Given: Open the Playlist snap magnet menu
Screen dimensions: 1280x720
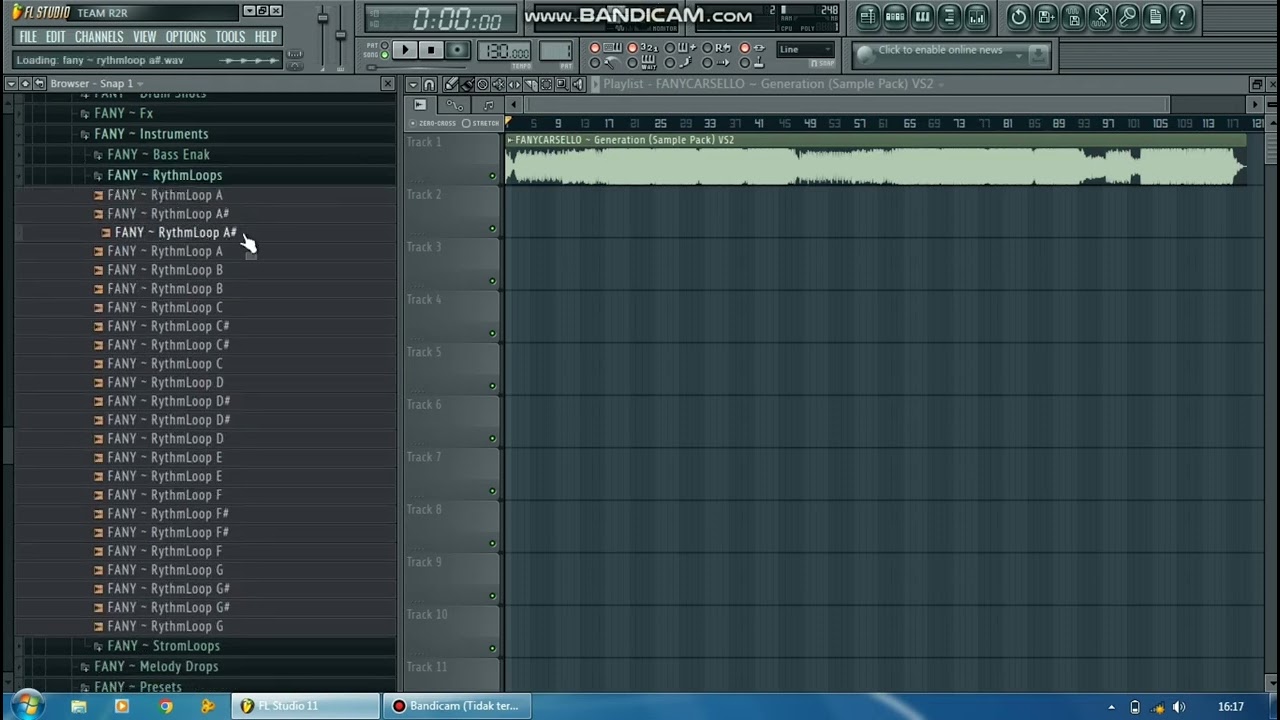Looking at the screenshot, I should [429, 84].
